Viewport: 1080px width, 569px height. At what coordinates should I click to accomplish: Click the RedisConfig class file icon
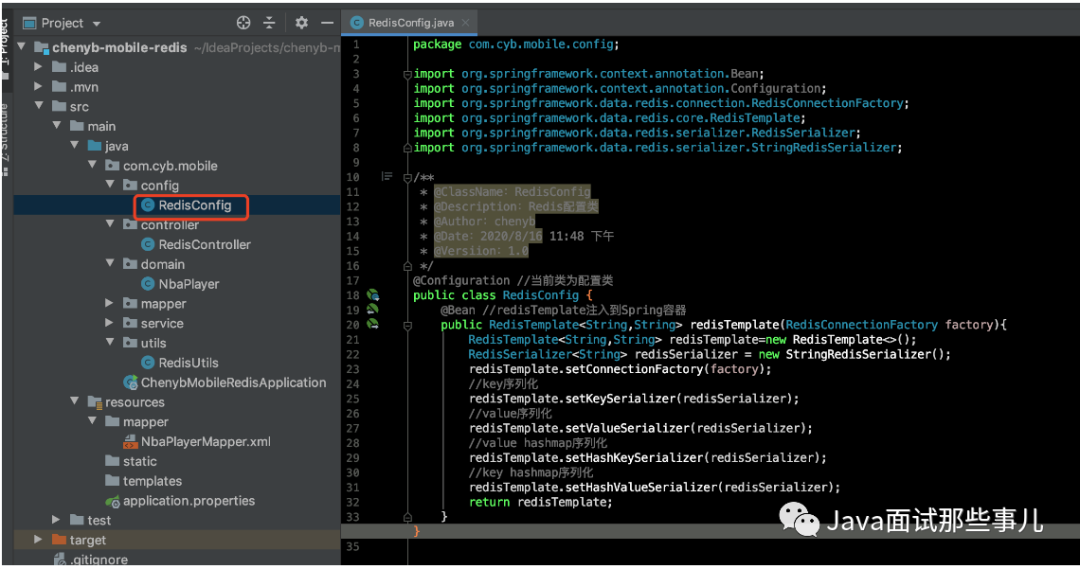point(147,205)
